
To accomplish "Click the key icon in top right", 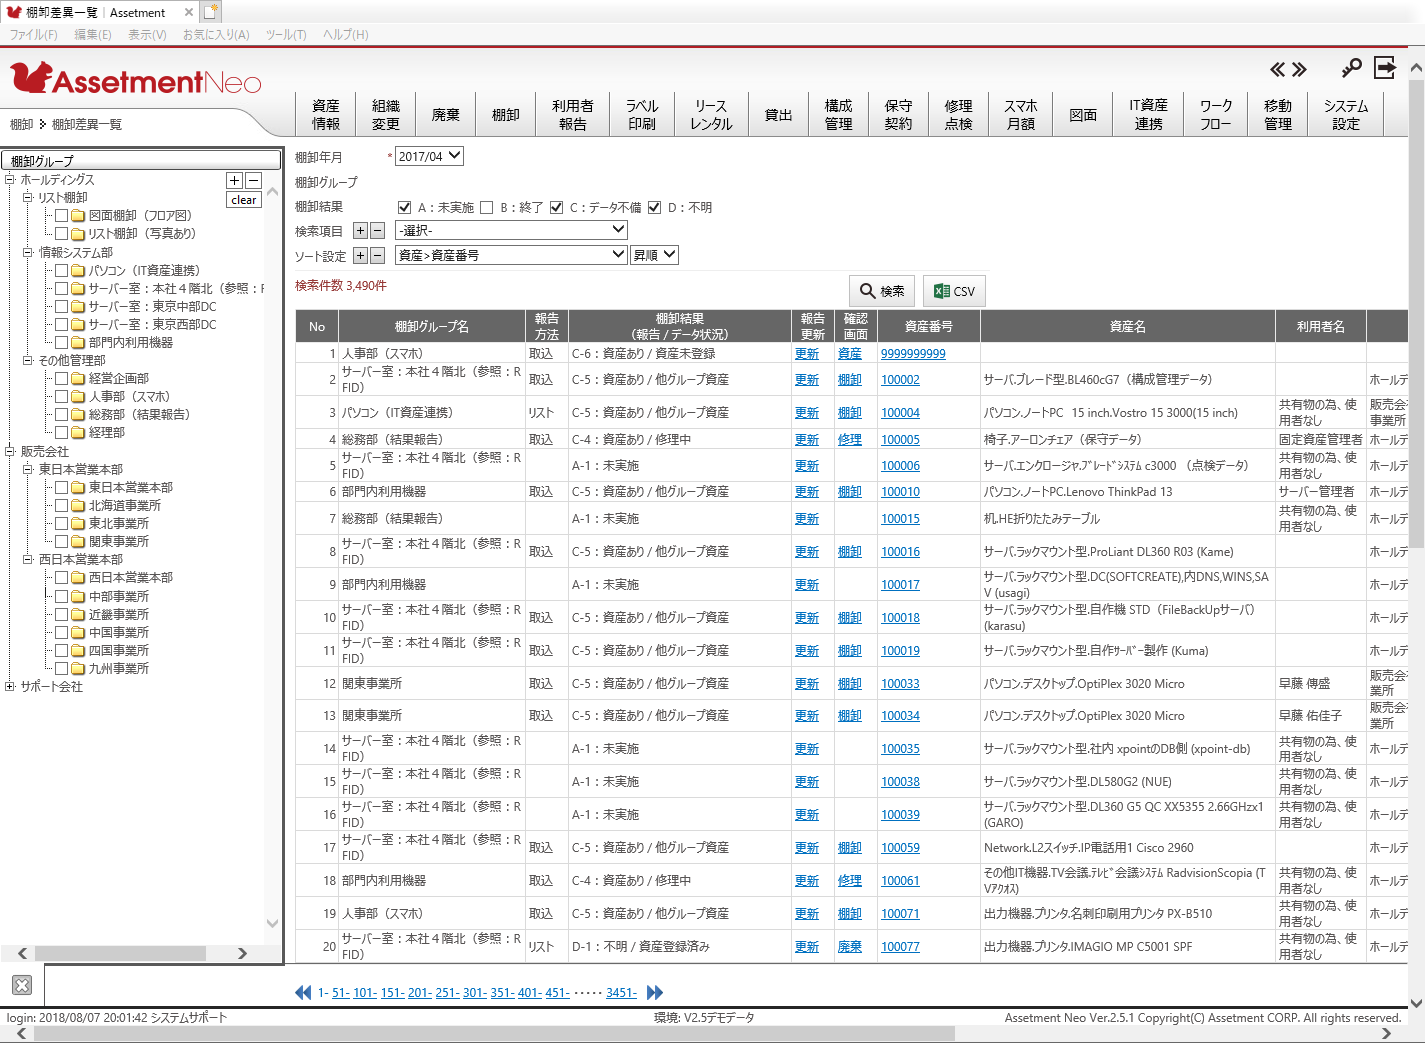I will 1351,68.
